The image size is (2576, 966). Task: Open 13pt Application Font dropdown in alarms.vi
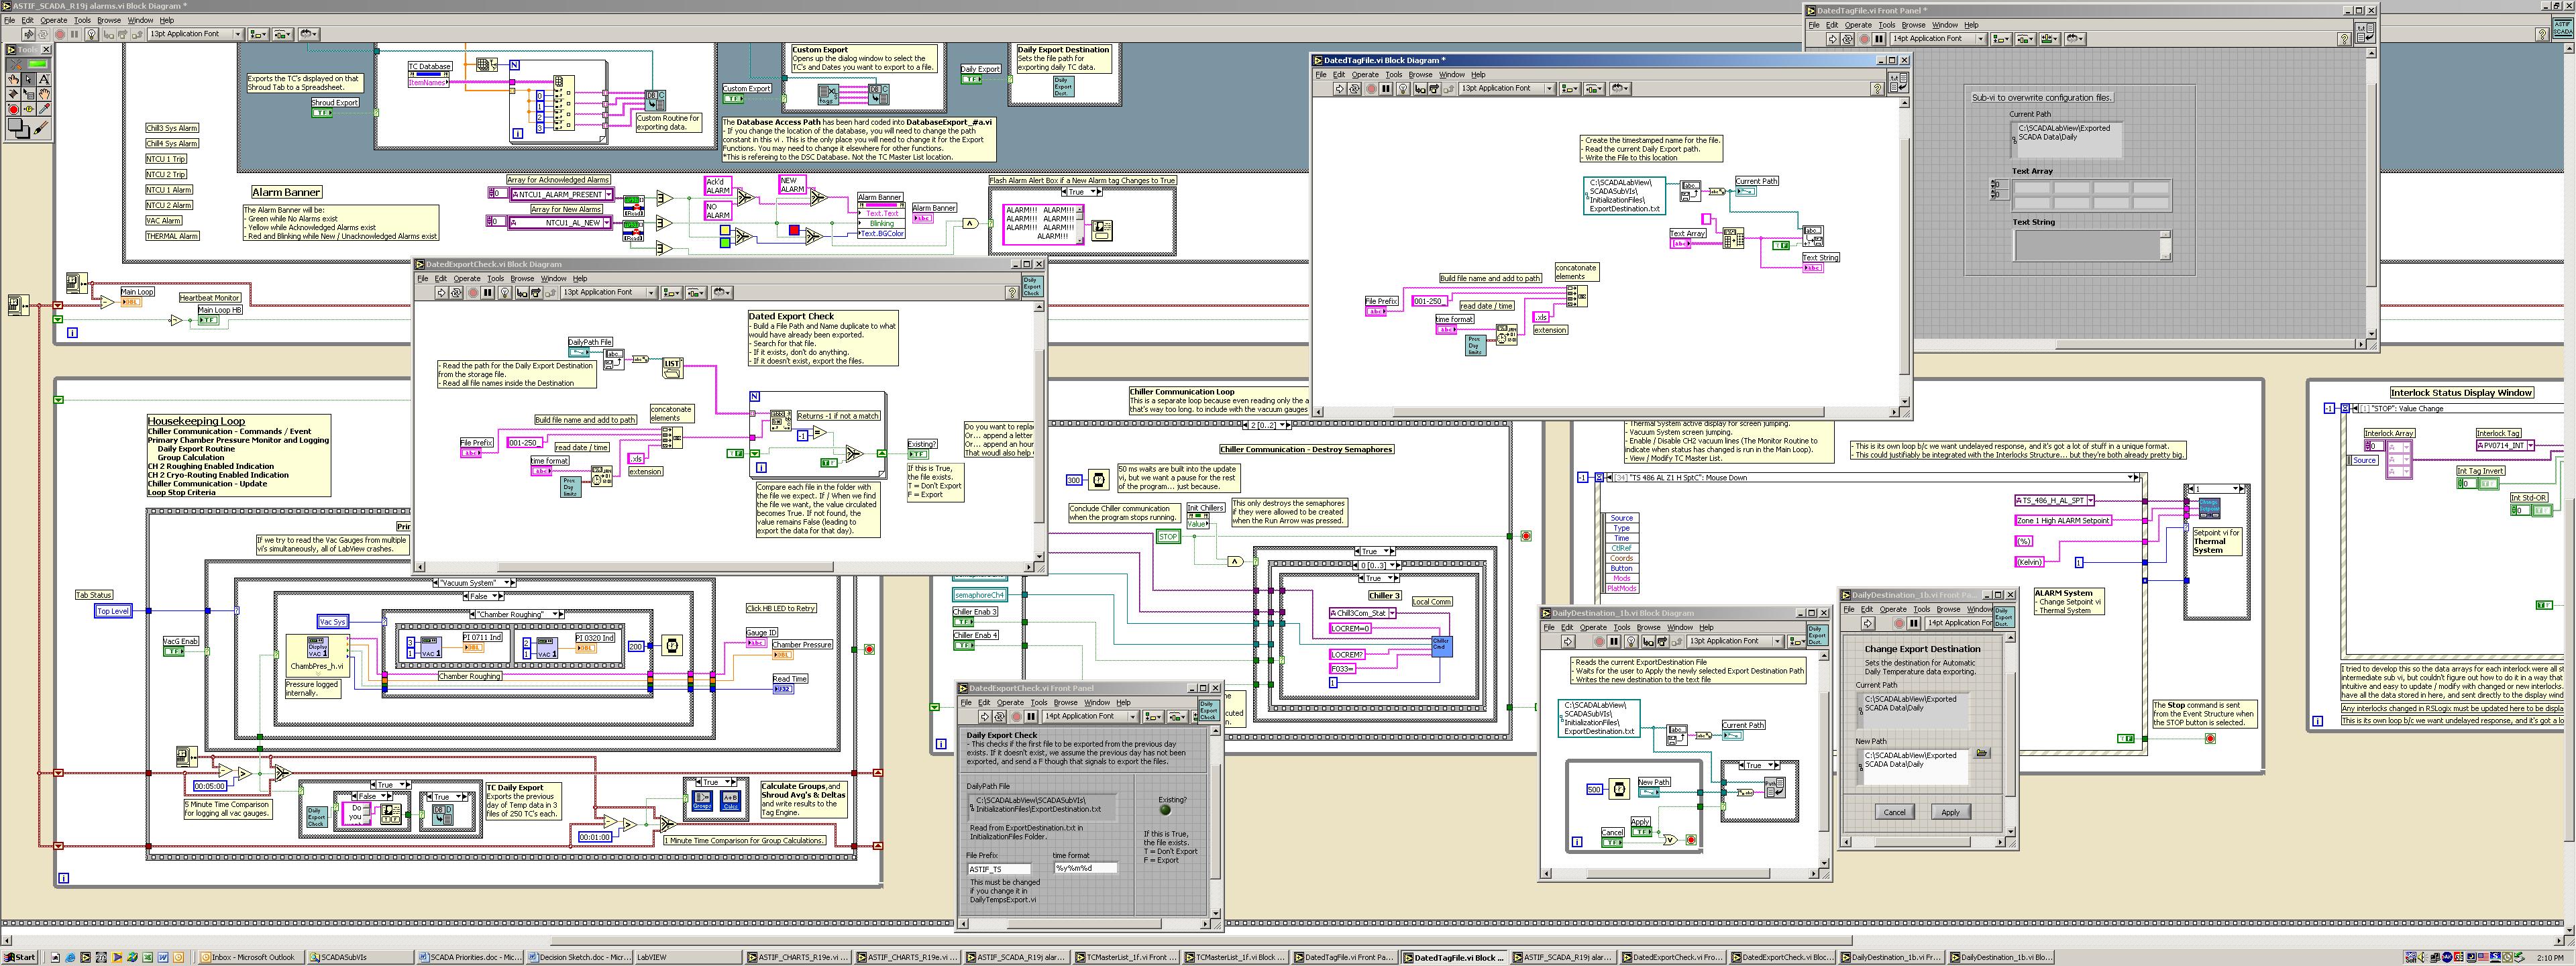[196, 34]
